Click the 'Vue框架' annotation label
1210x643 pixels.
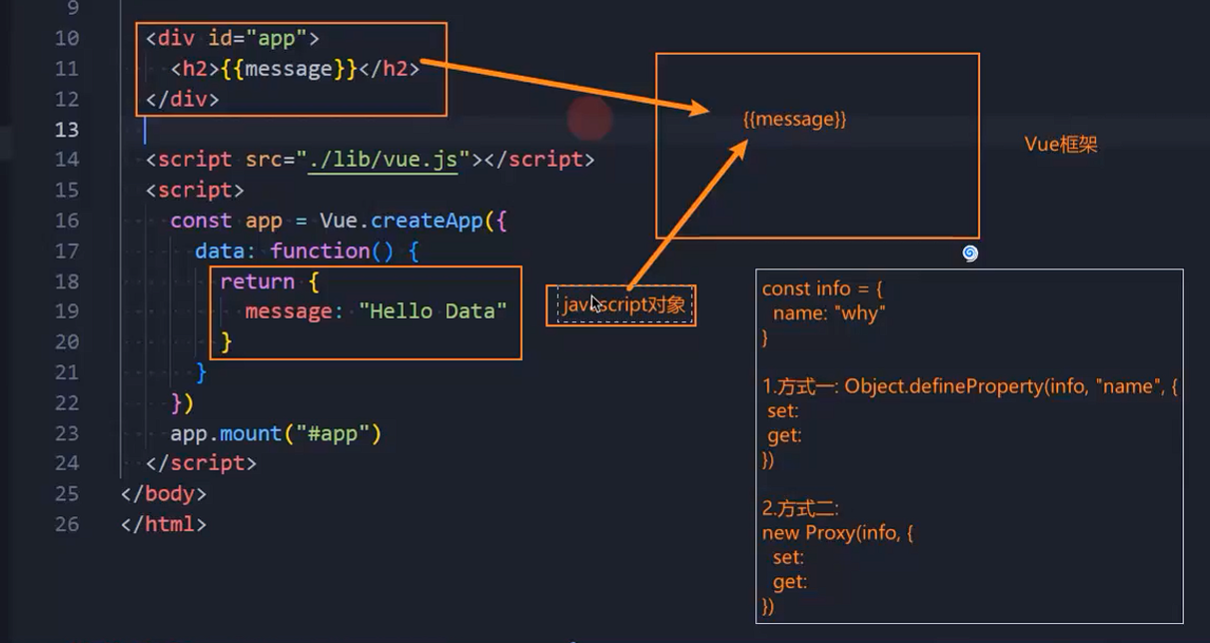point(1061,144)
